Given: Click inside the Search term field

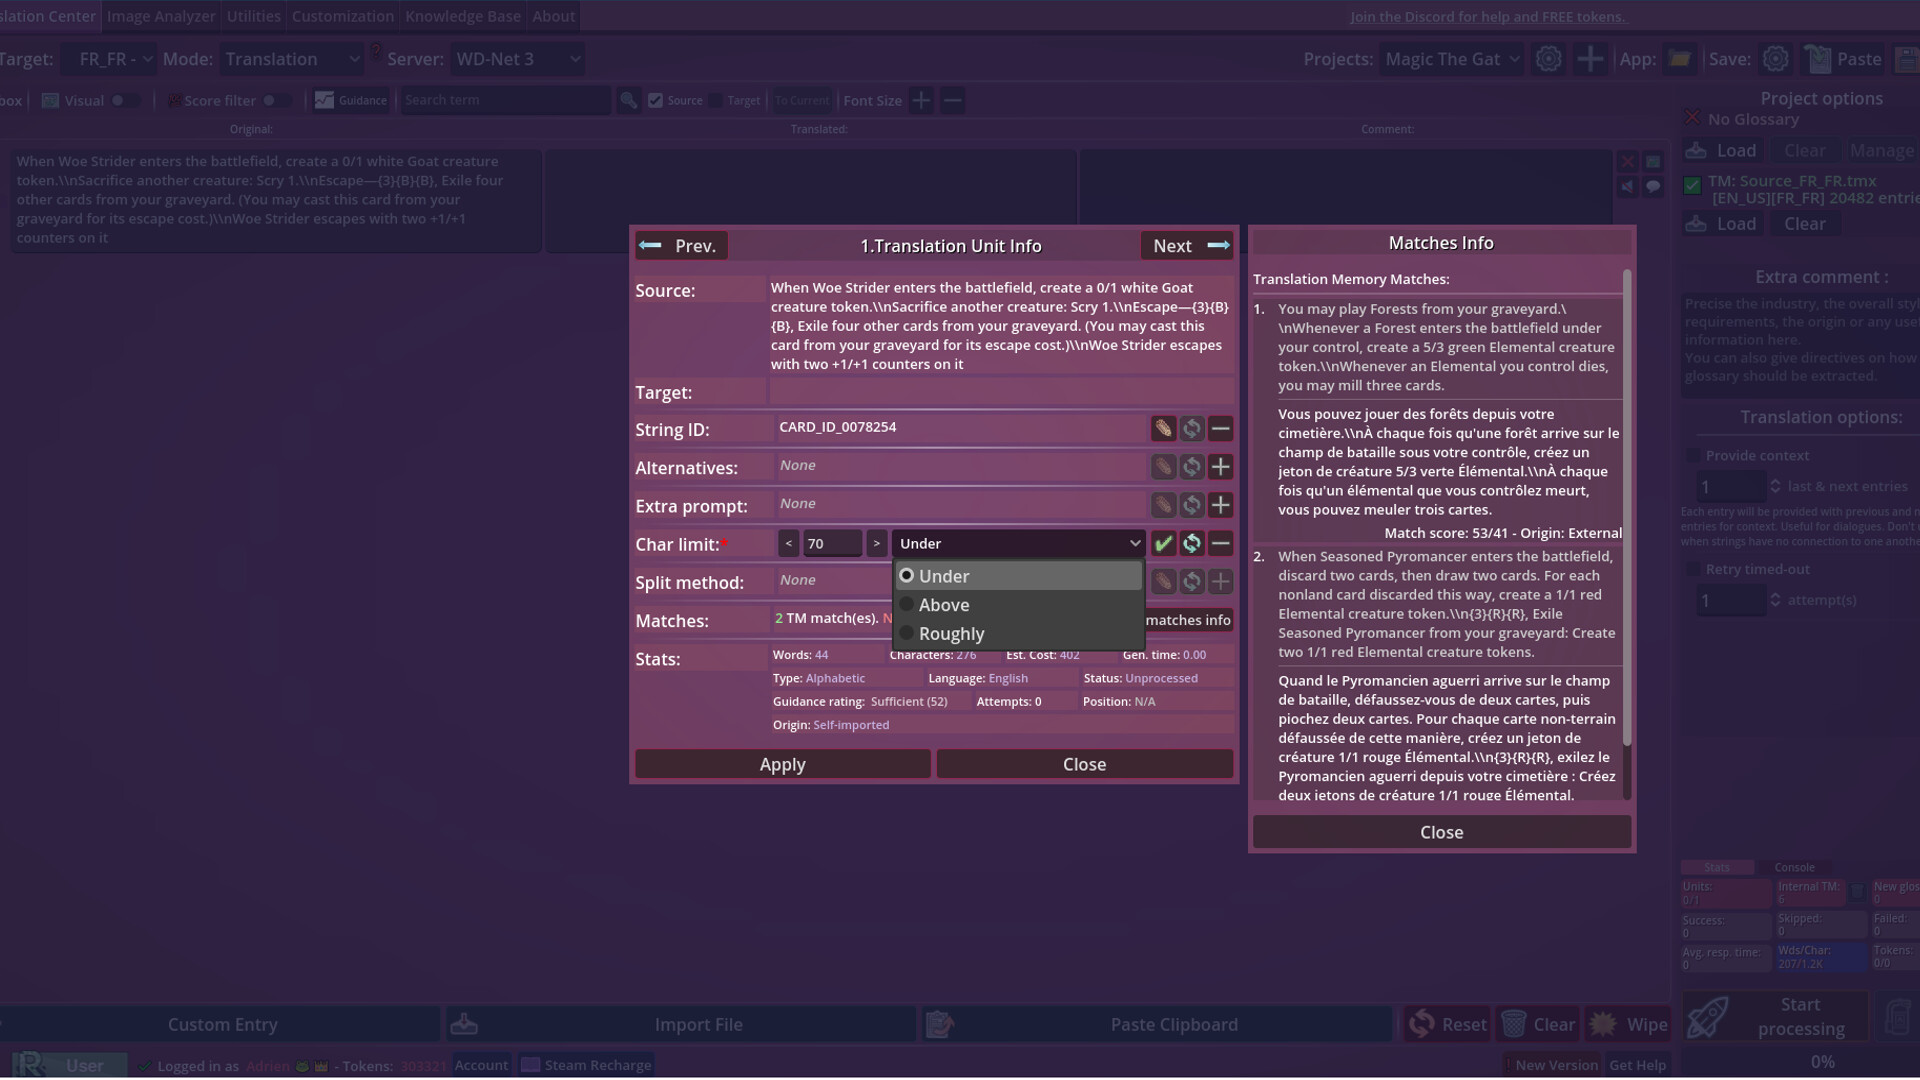Looking at the screenshot, I should tap(505, 100).
